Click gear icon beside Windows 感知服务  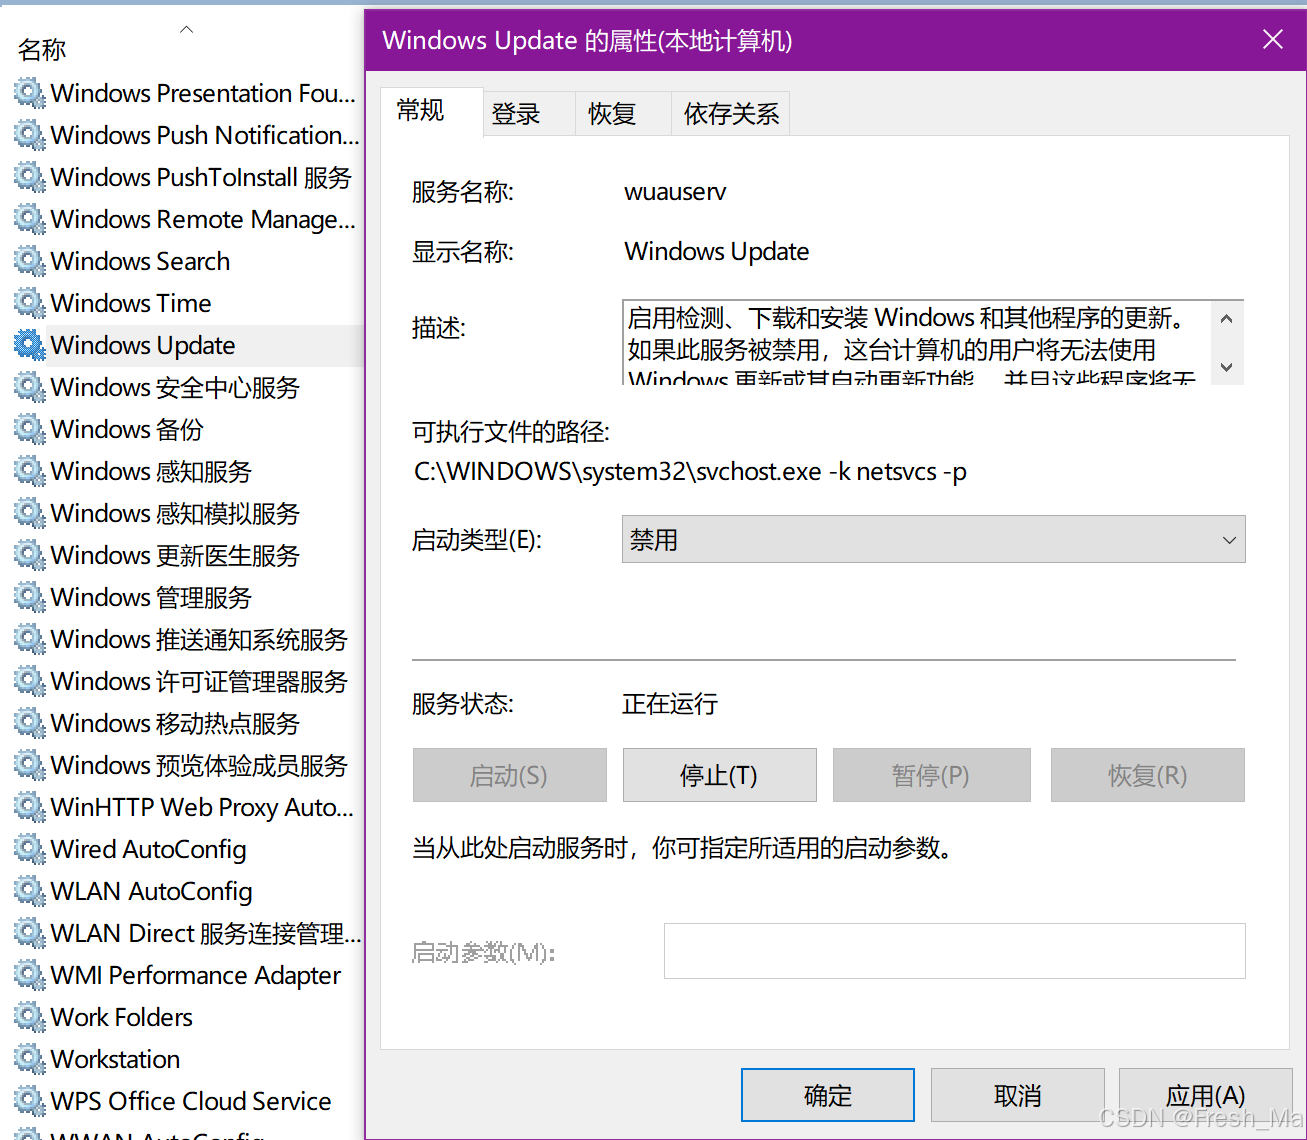click(x=30, y=472)
